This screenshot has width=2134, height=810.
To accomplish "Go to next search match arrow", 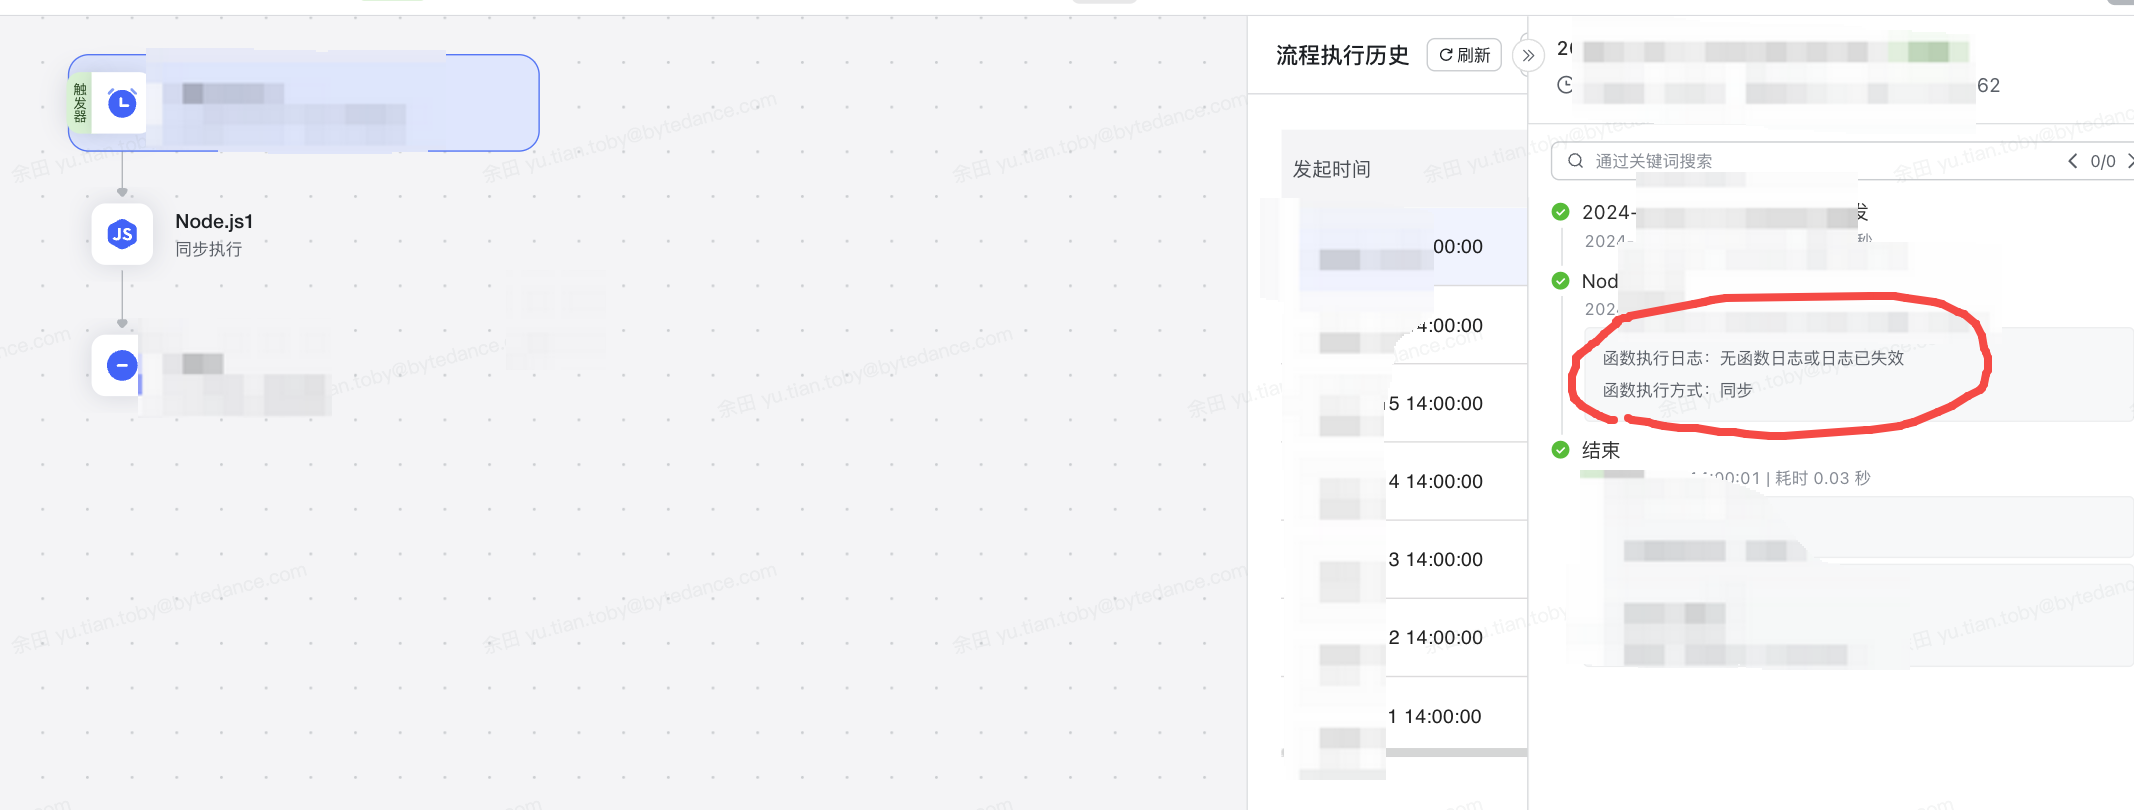I will (2129, 161).
